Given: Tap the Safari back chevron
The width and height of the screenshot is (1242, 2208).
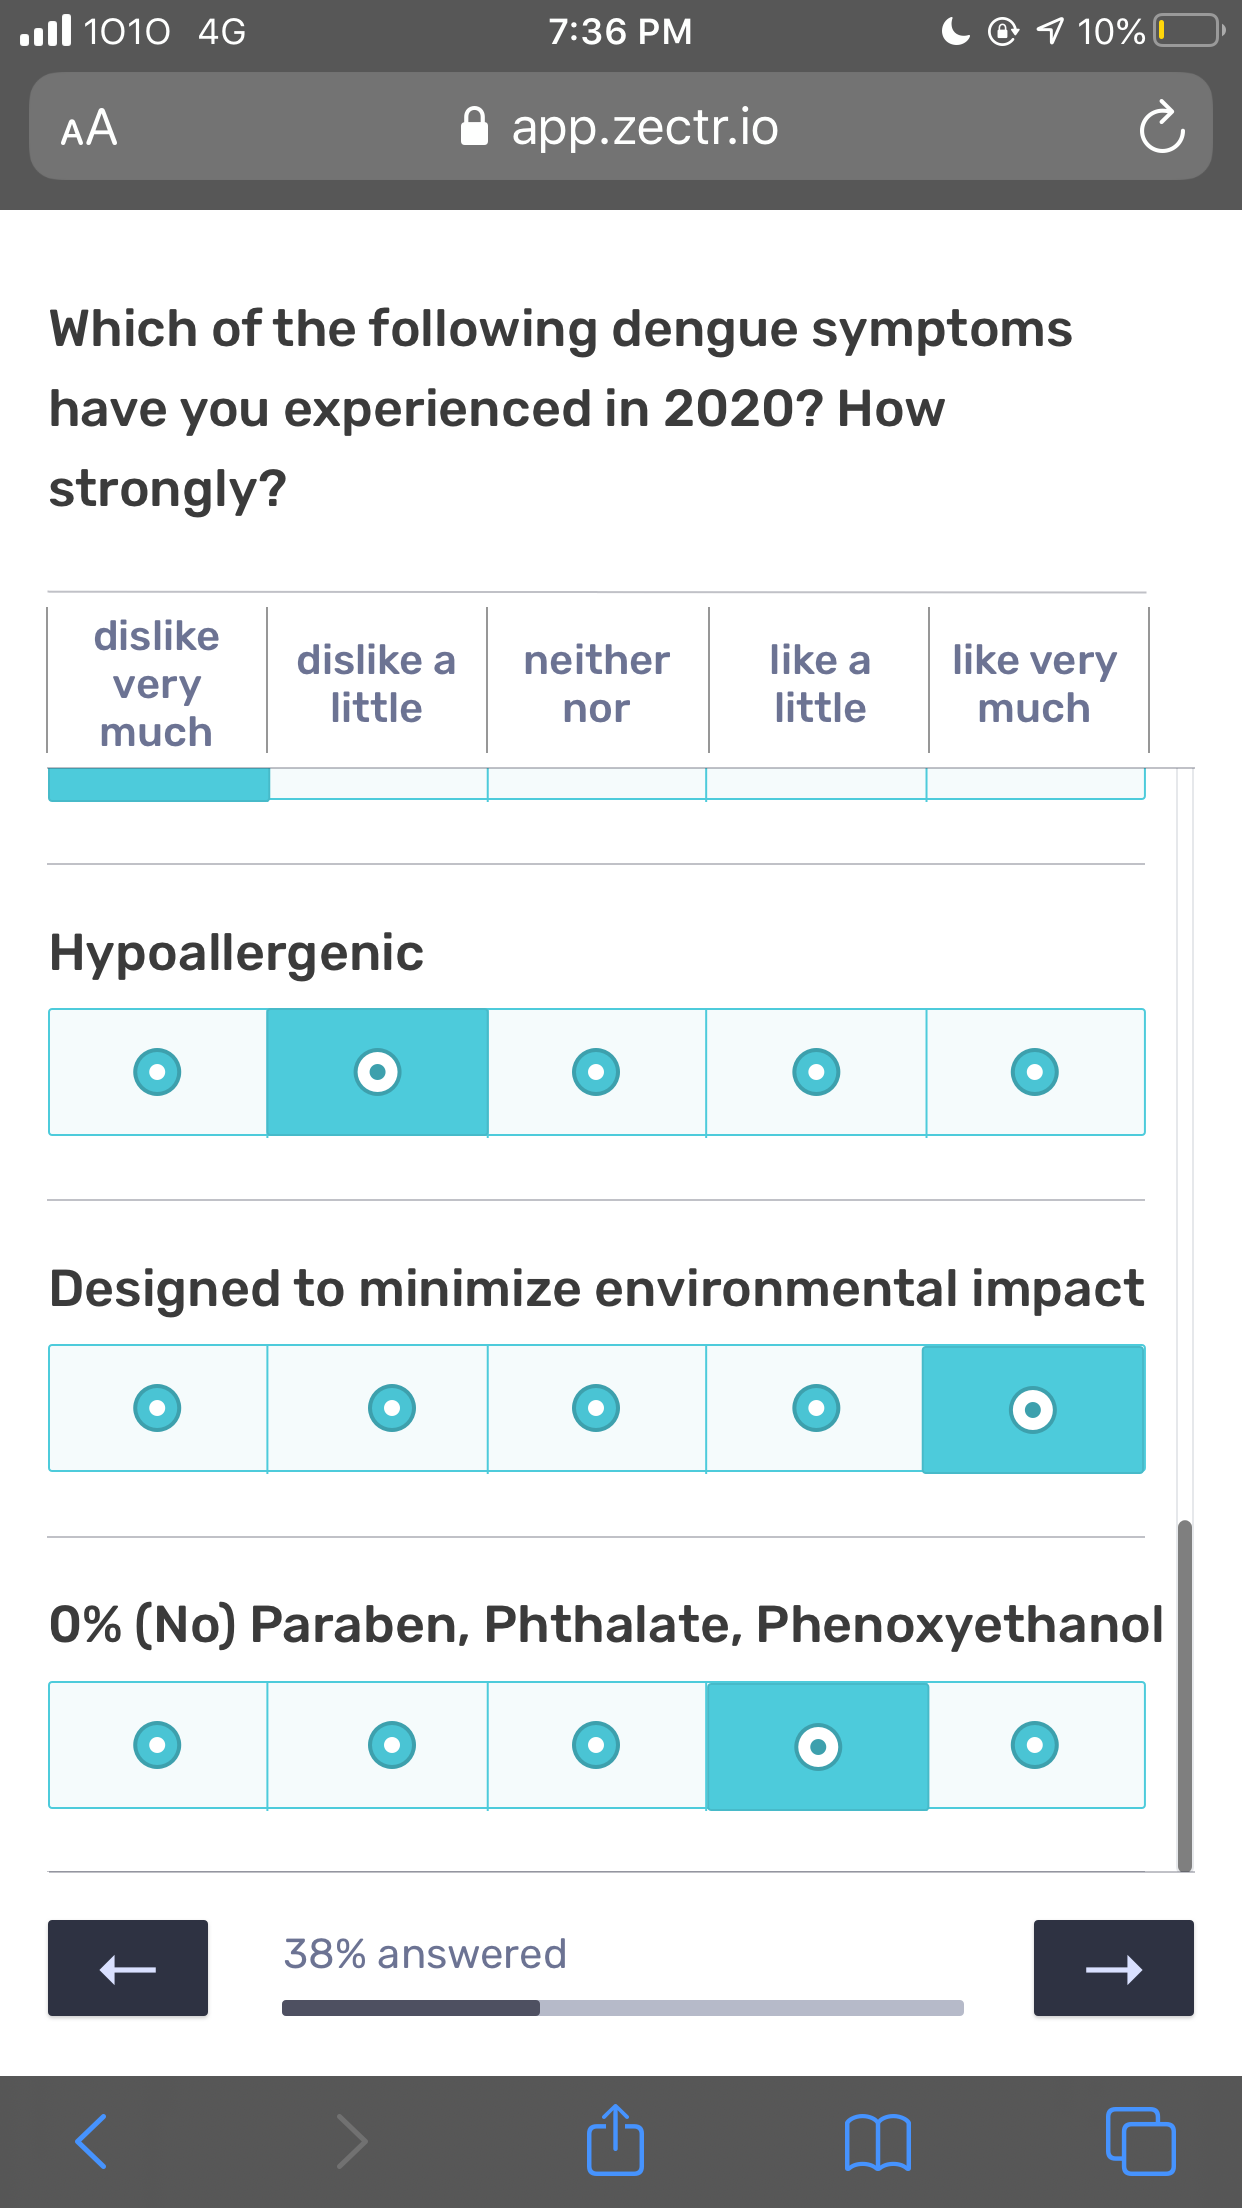Looking at the screenshot, I should (91, 2141).
